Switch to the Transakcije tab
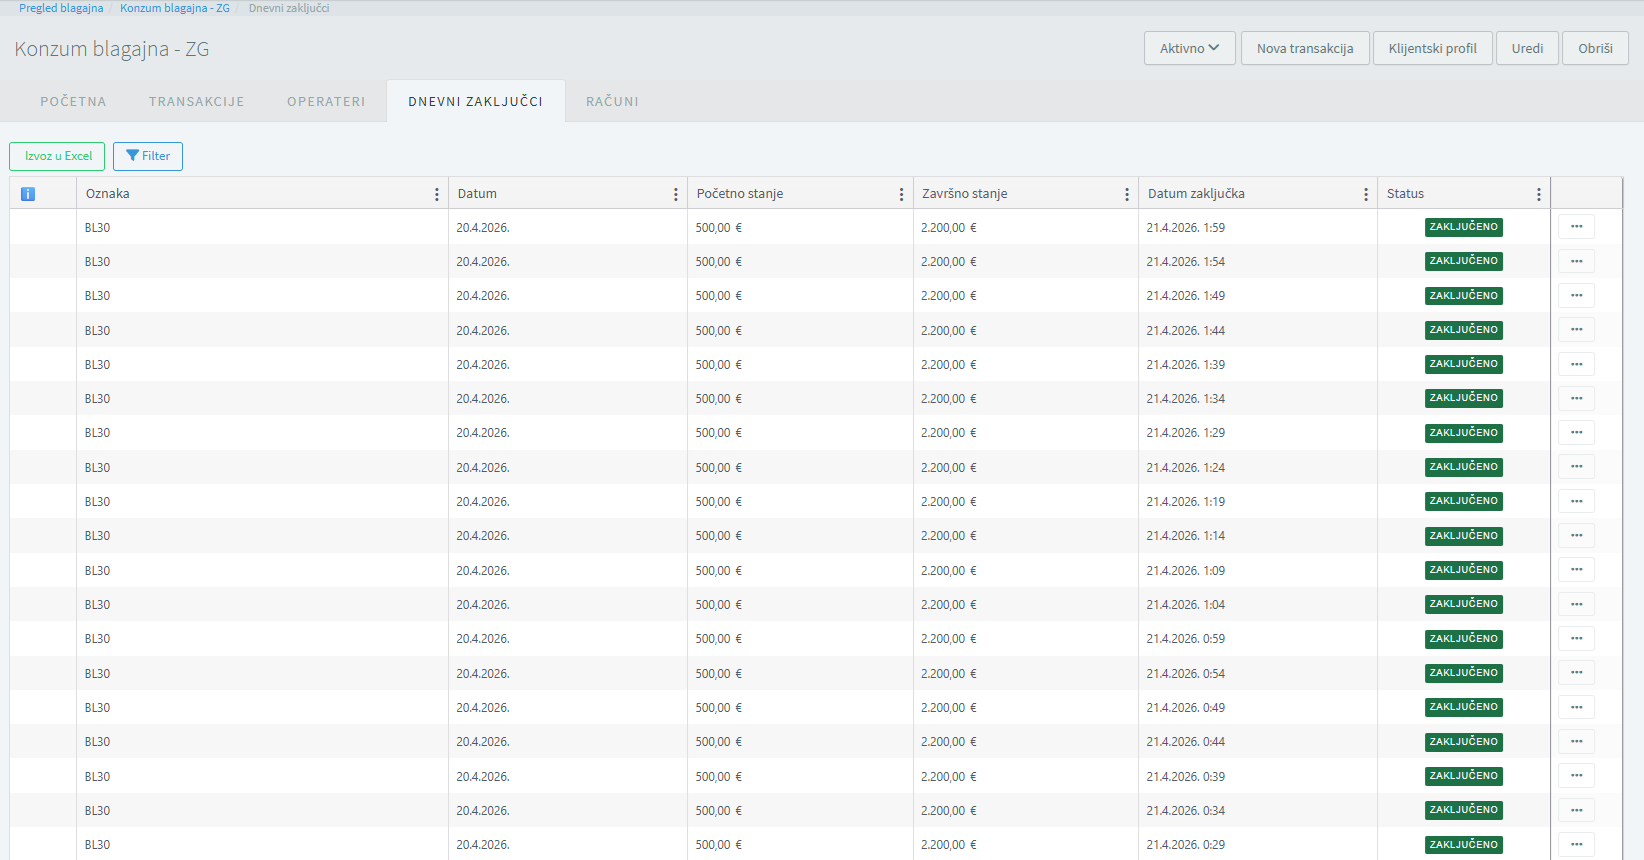This screenshot has width=1644, height=860. pyautogui.click(x=196, y=101)
